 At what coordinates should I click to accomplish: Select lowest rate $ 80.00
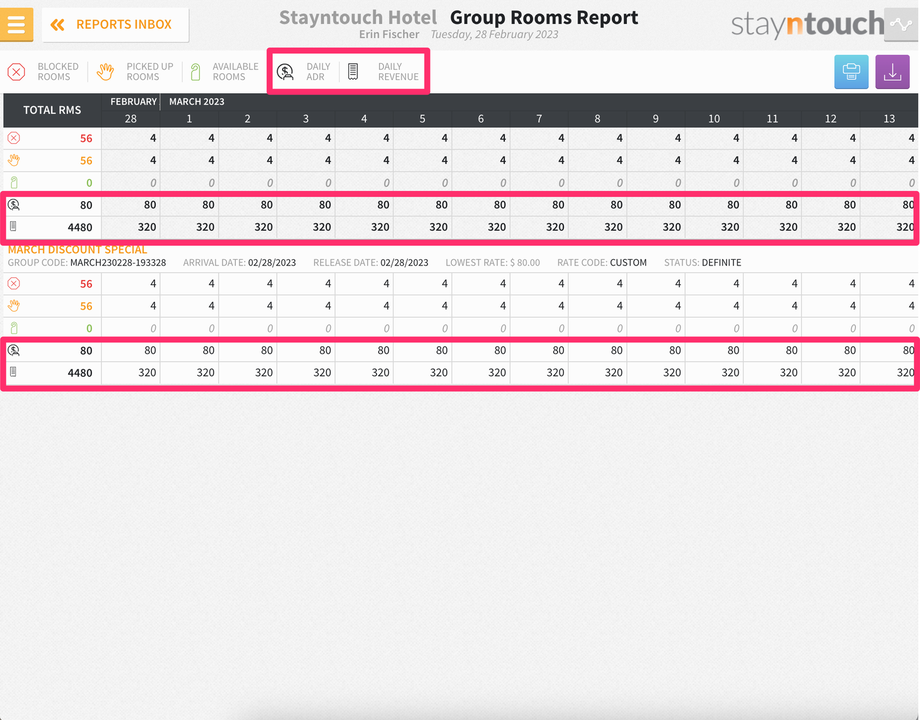525,263
